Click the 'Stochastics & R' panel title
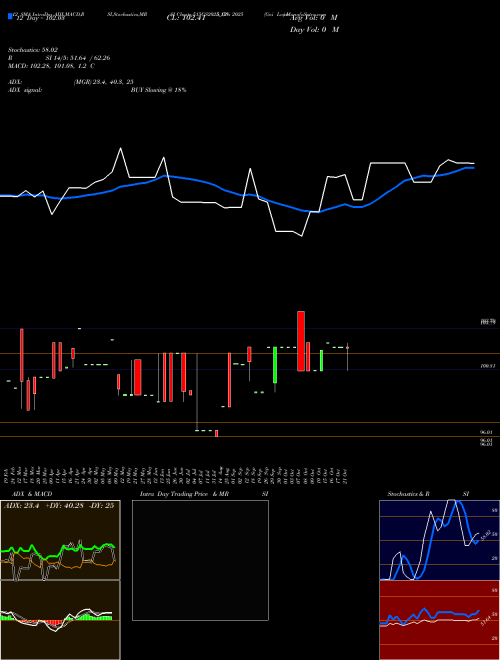The image size is (500, 660). 408,494
